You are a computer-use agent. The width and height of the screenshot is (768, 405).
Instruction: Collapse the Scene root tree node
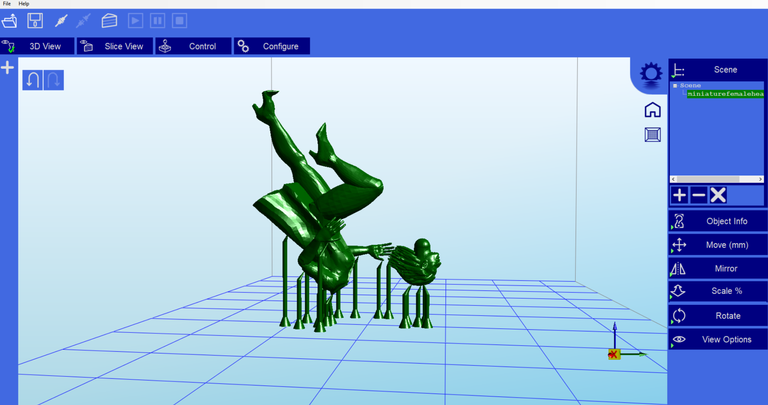[x=675, y=86]
